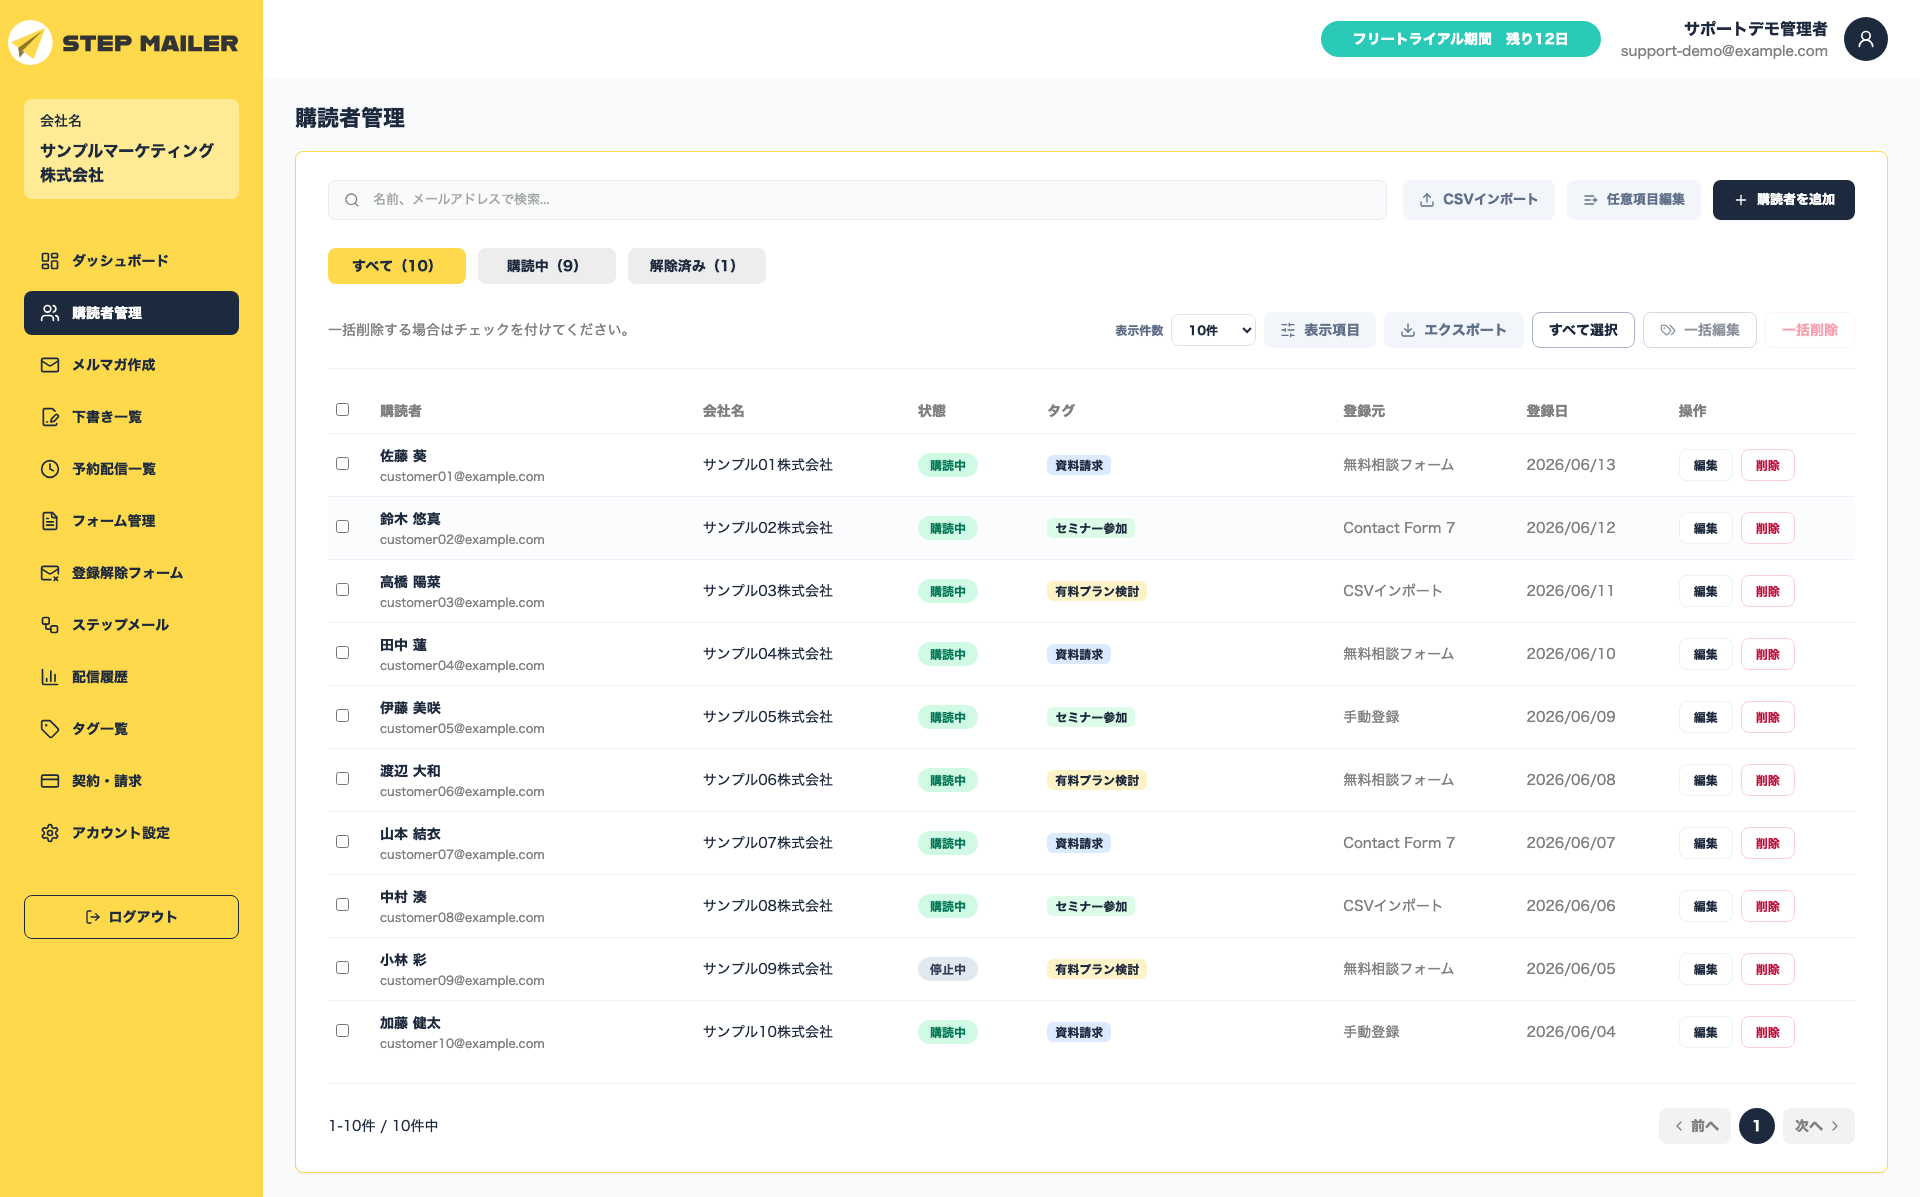Open 予約配信一覧 clock icon
1920x1197 pixels.
pyautogui.click(x=50, y=469)
